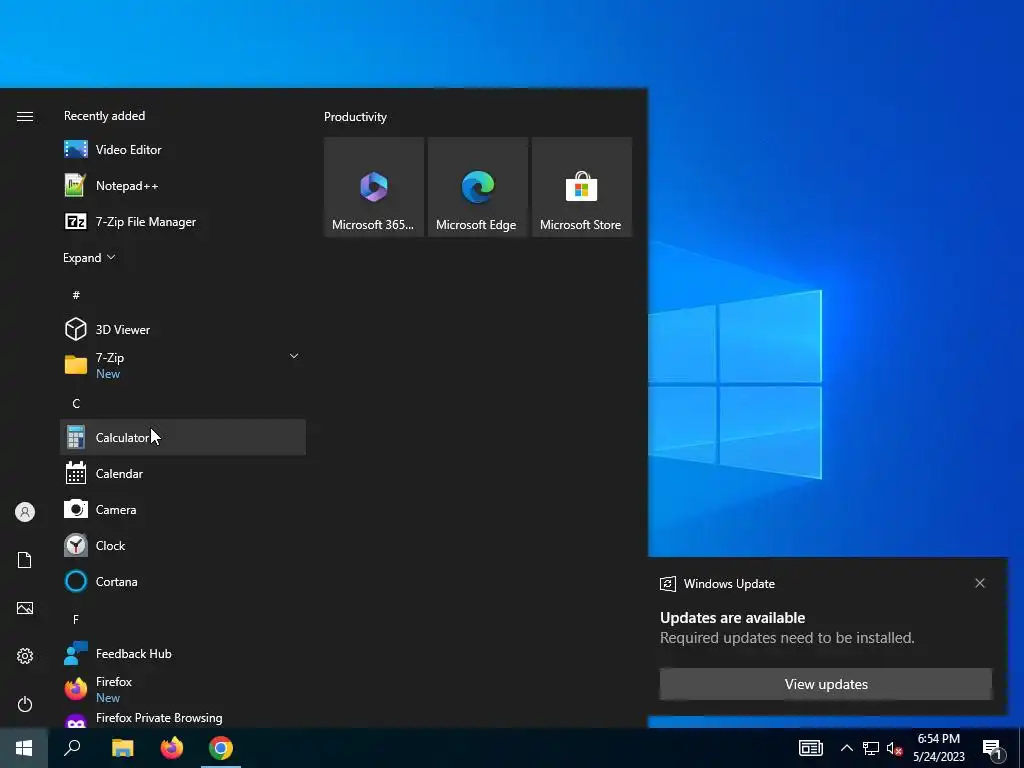Click View updates button

coord(825,684)
